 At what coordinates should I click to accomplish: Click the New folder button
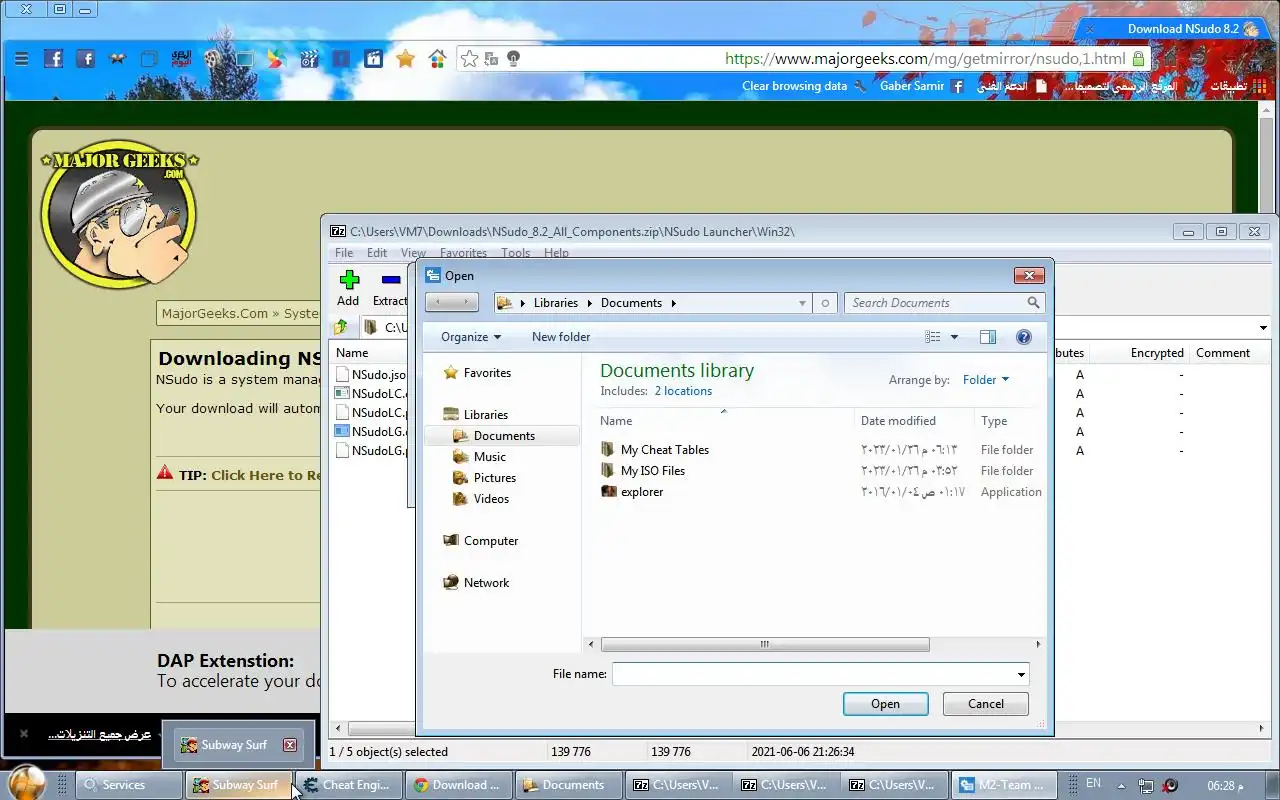pyautogui.click(x=561, y=337)
